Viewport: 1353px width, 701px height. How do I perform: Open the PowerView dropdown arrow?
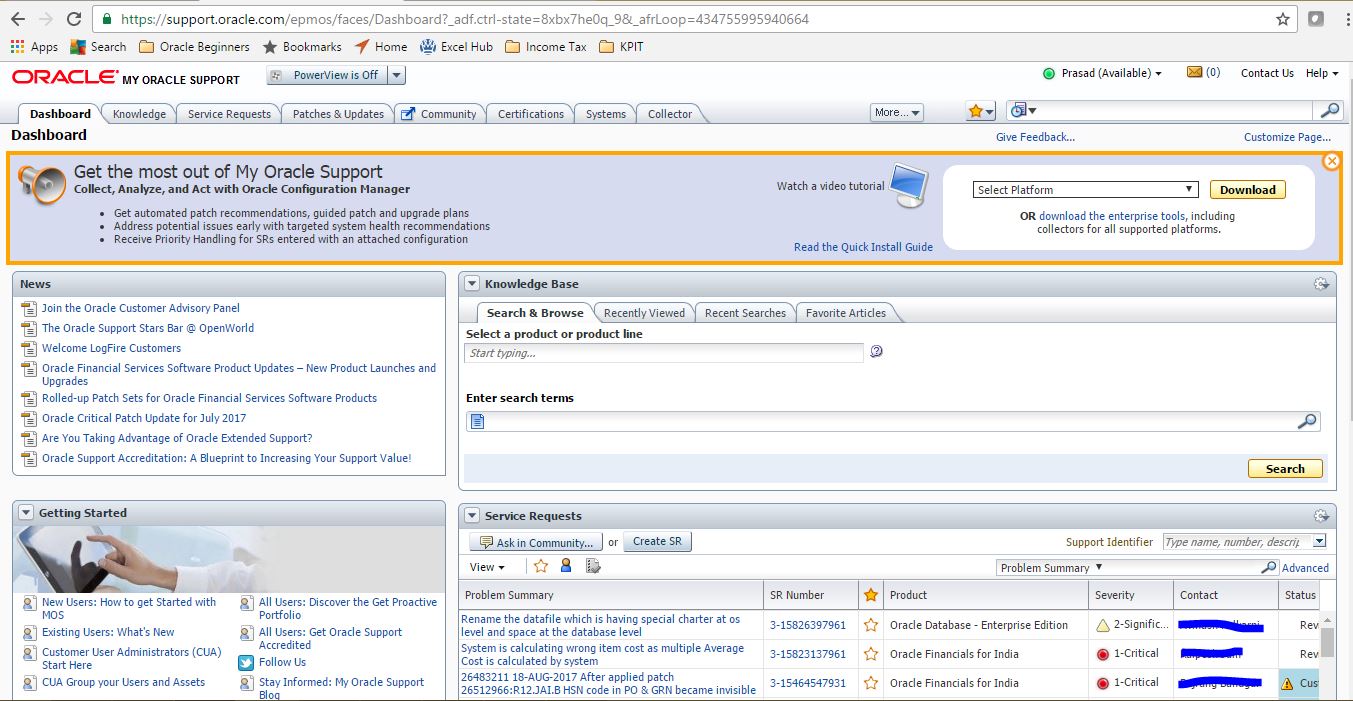tap(396, 75)
